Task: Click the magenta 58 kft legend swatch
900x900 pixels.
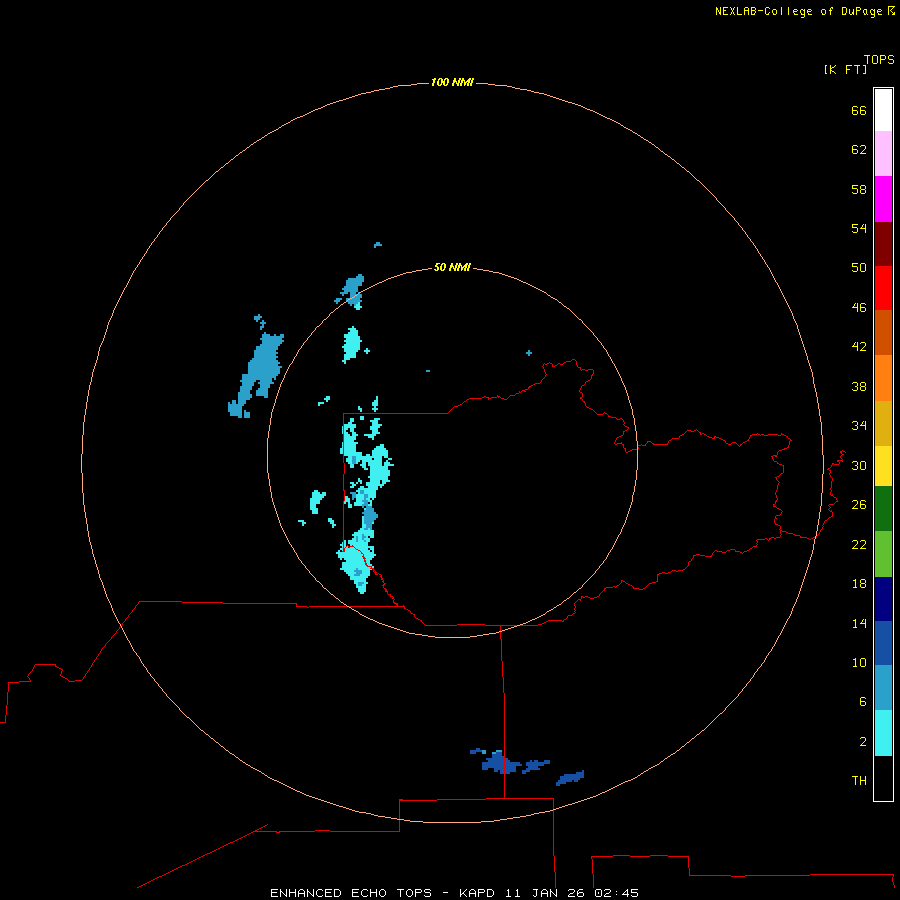Action: click(x=883, y=199)
